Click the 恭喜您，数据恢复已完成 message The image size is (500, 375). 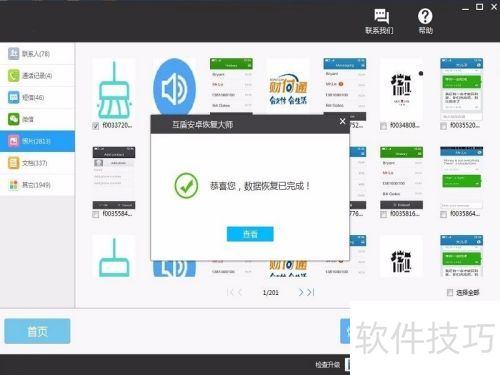click(260, 186)
